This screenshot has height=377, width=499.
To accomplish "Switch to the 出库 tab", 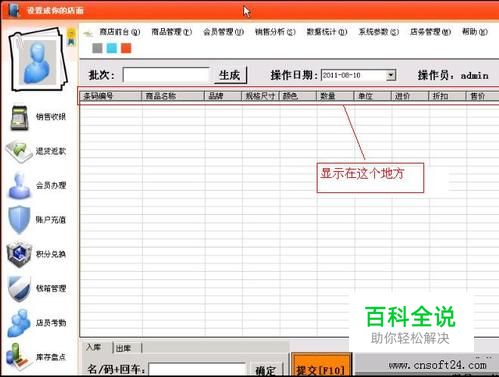I will (127, 348).
